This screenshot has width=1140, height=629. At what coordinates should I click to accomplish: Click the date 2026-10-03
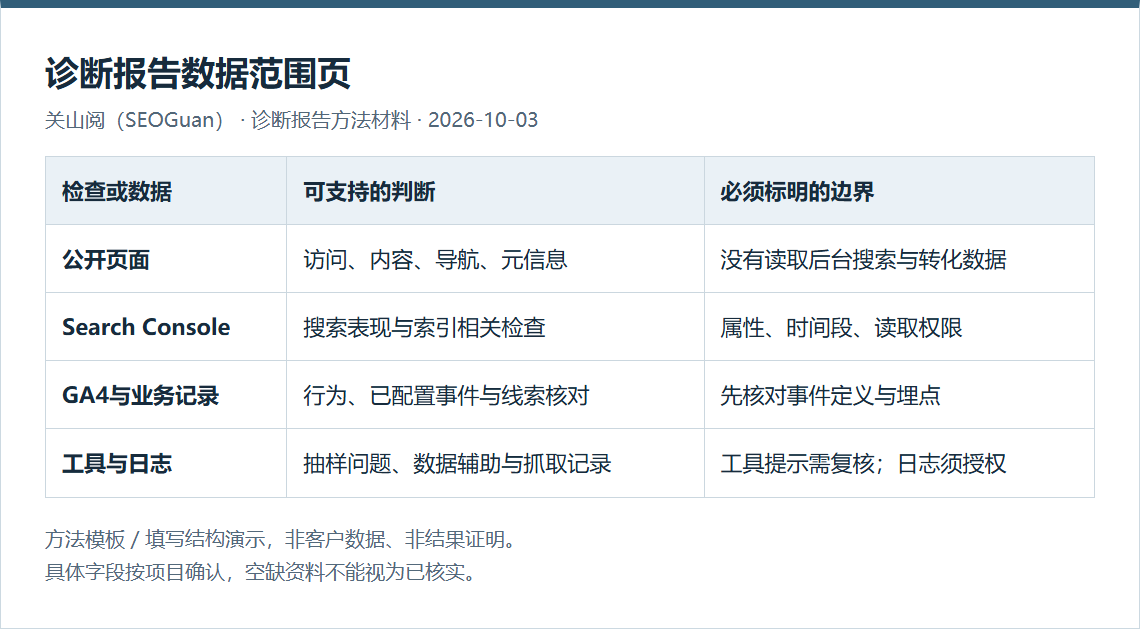coord(483,120)
